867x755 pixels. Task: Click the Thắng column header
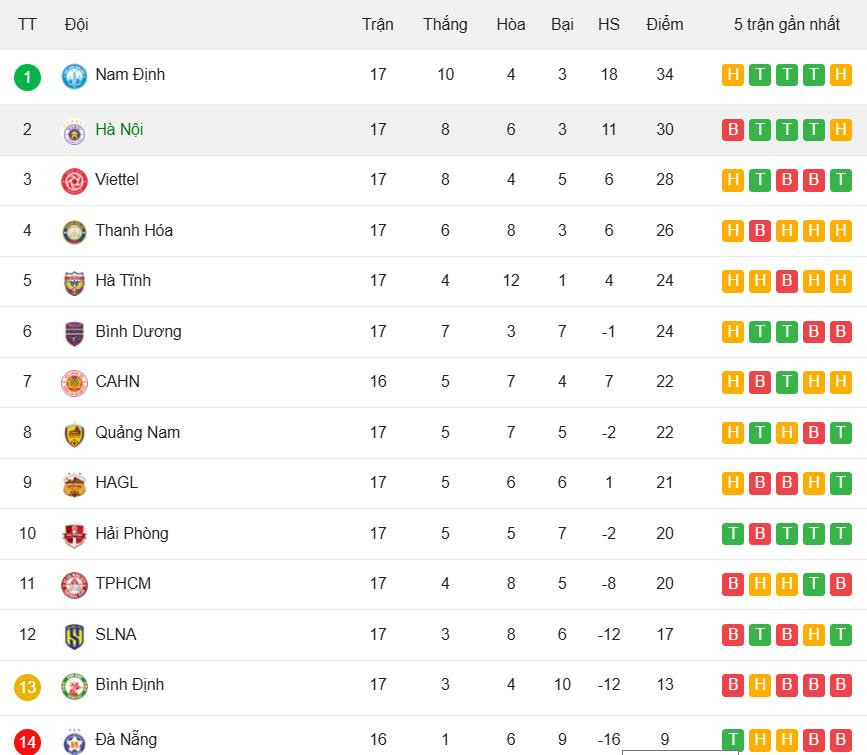(x=445, y=24)
